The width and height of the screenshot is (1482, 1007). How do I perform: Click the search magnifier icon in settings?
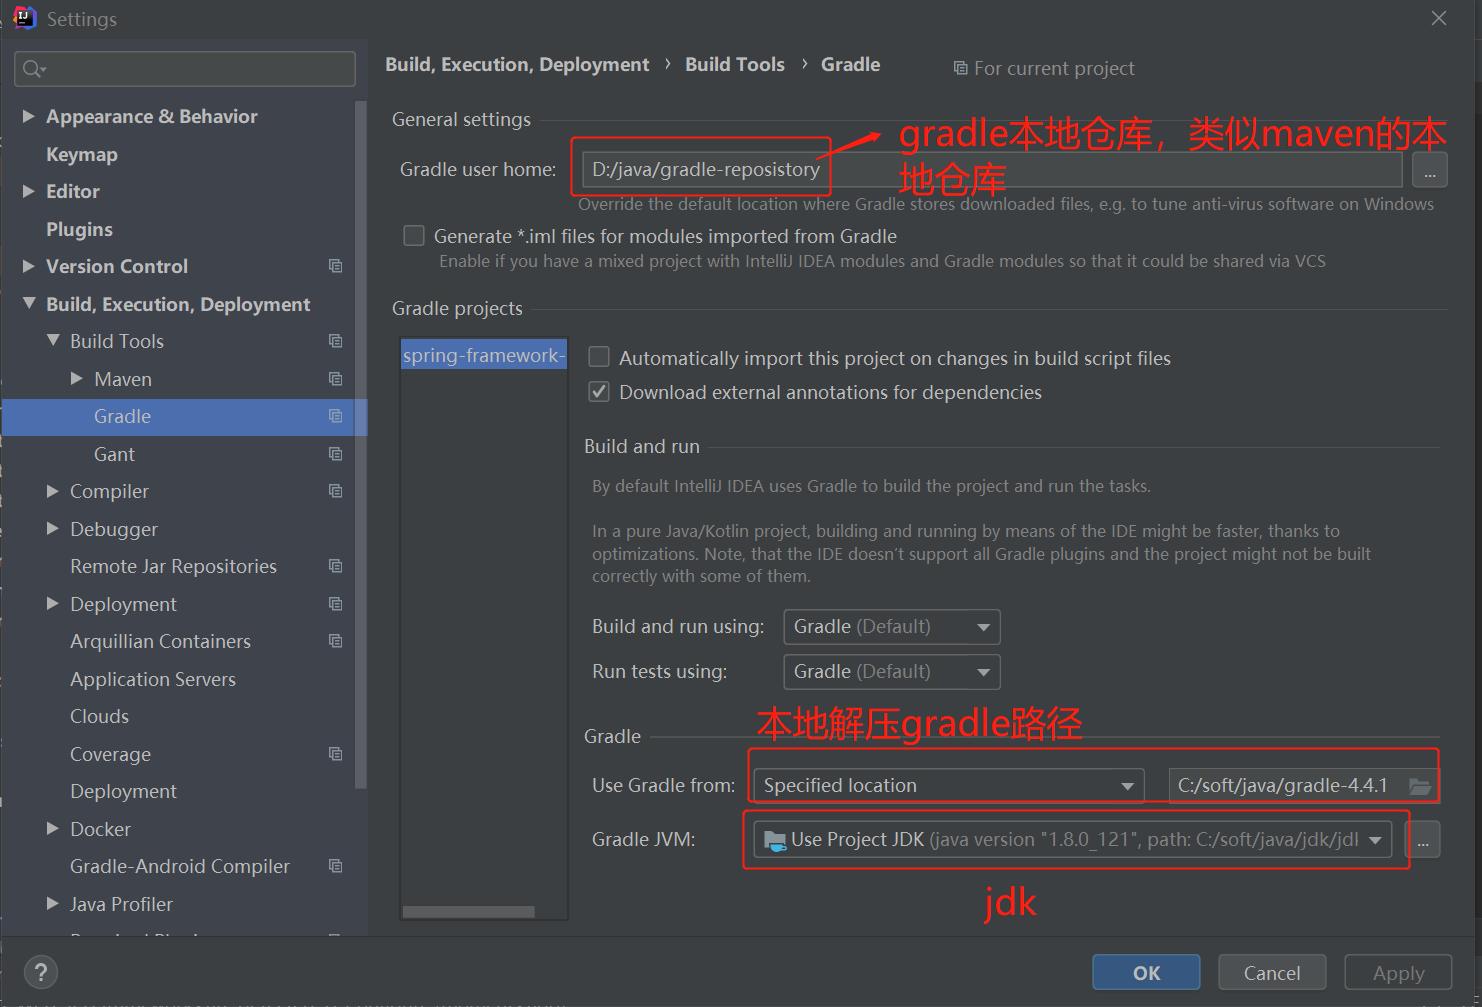[x=32, y=69]
